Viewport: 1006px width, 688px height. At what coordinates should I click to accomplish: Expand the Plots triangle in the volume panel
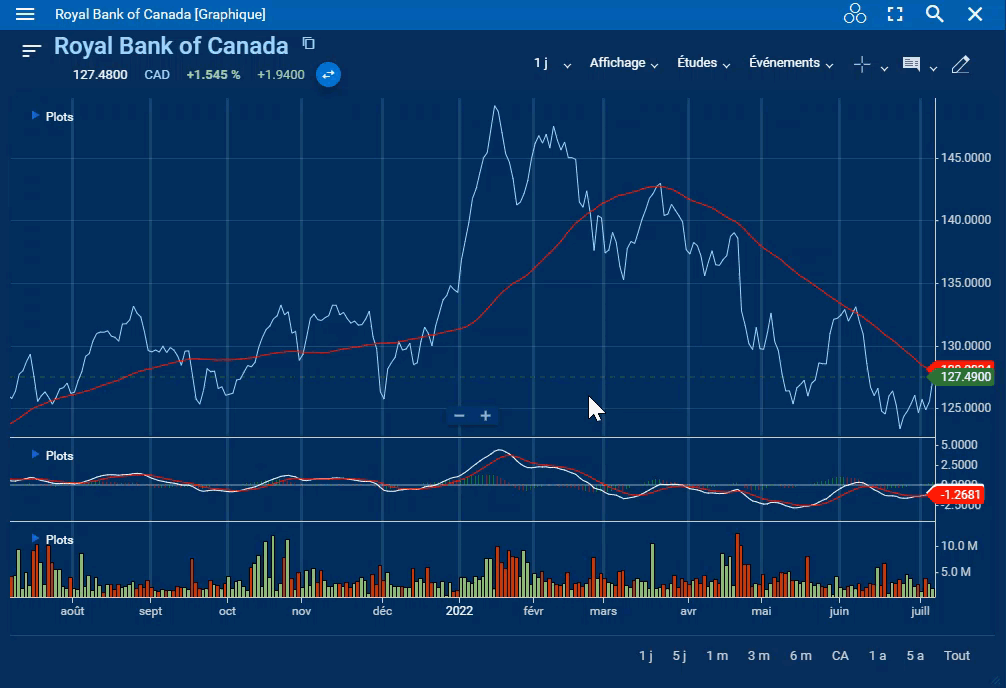[36, 539]
